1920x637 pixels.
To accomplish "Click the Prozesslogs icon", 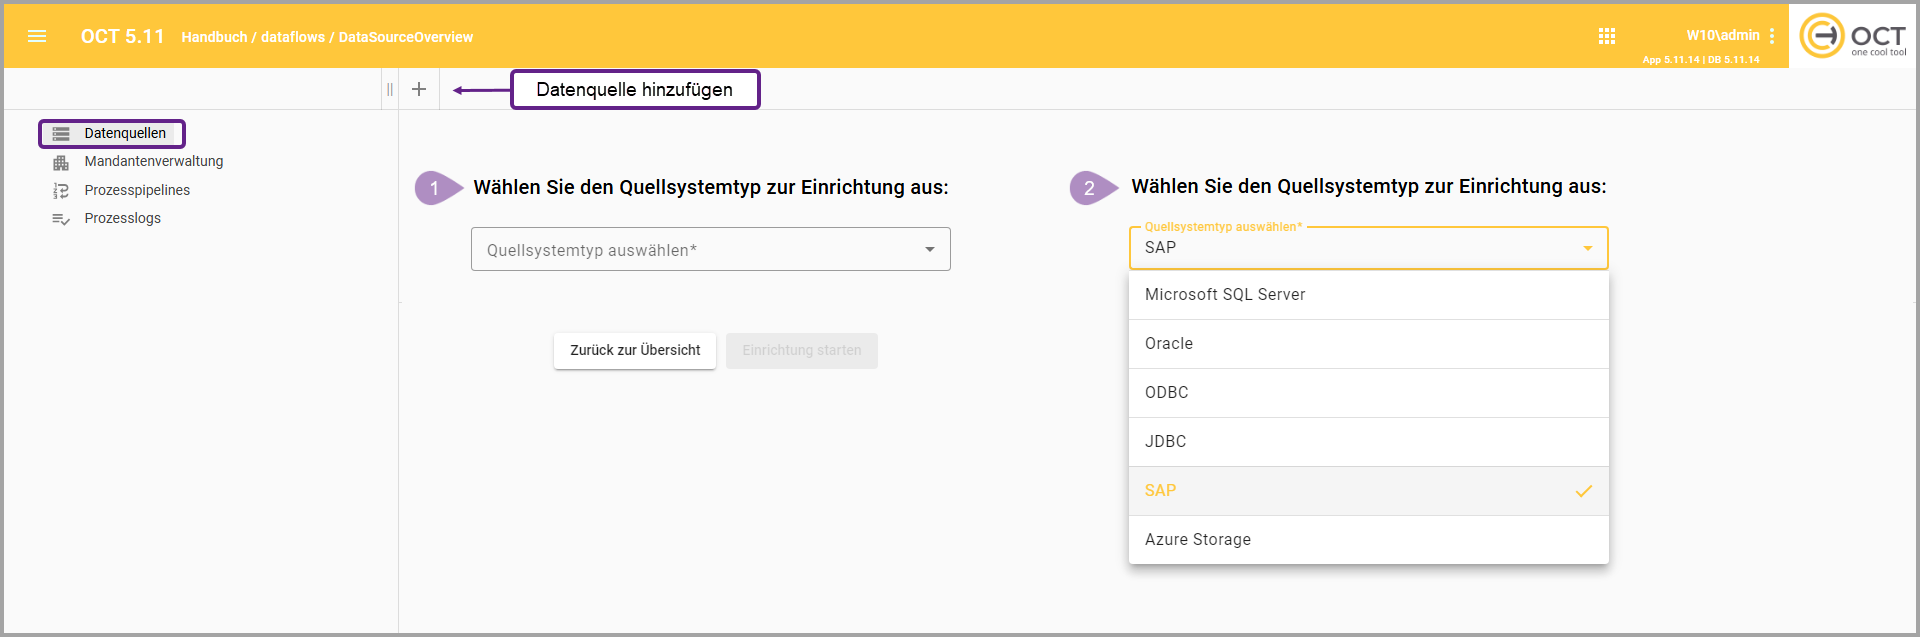I will coord(61,219).
